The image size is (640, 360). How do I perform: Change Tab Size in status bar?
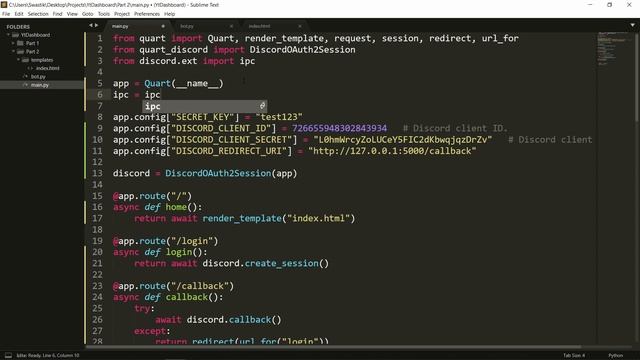click(x=574, y=356)
